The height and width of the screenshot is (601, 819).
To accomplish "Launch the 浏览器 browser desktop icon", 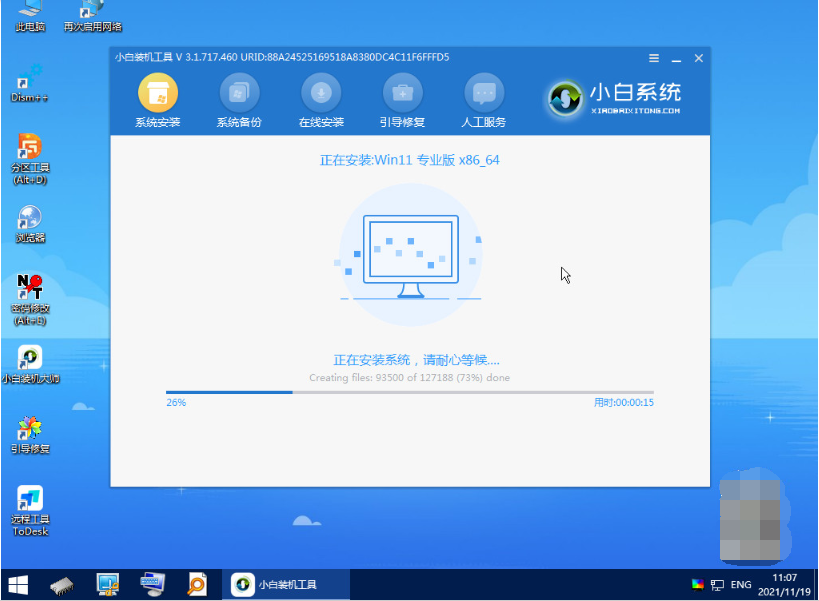I will point(30,222).
